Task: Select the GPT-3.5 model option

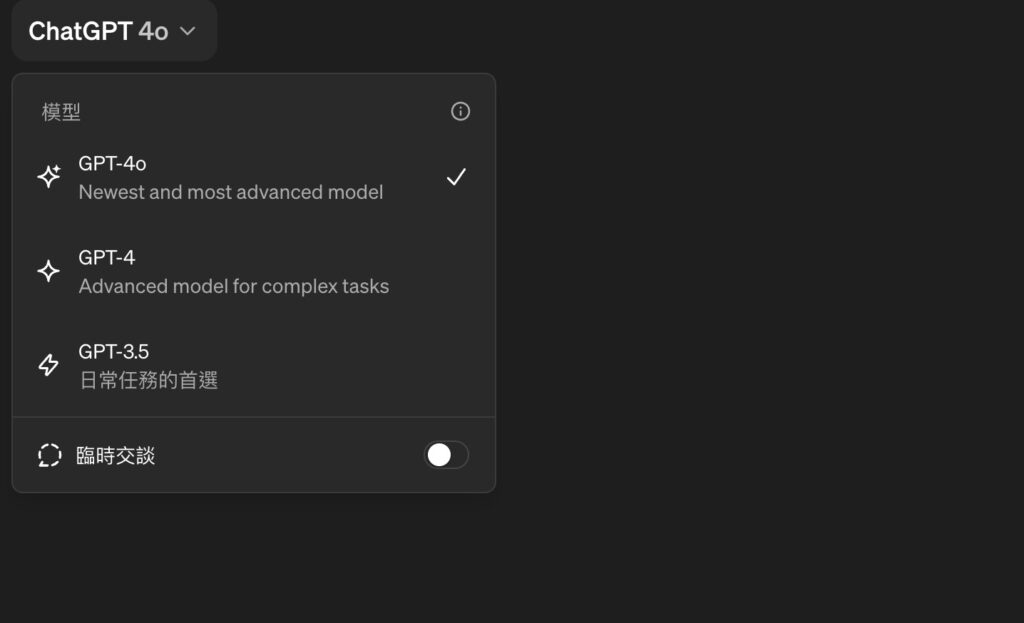Action: point(253,365)
